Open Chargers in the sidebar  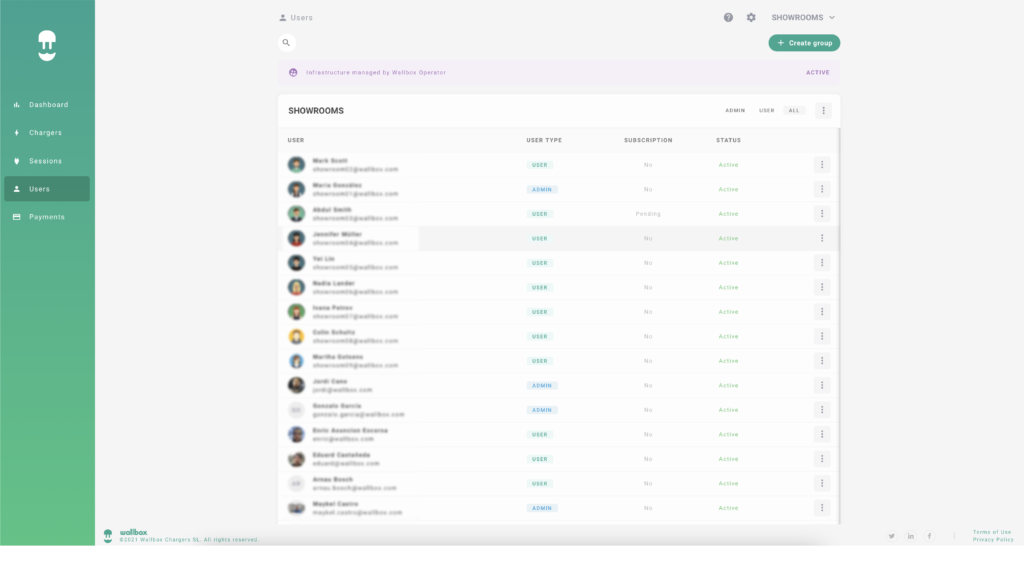click(x=47, y=133)
